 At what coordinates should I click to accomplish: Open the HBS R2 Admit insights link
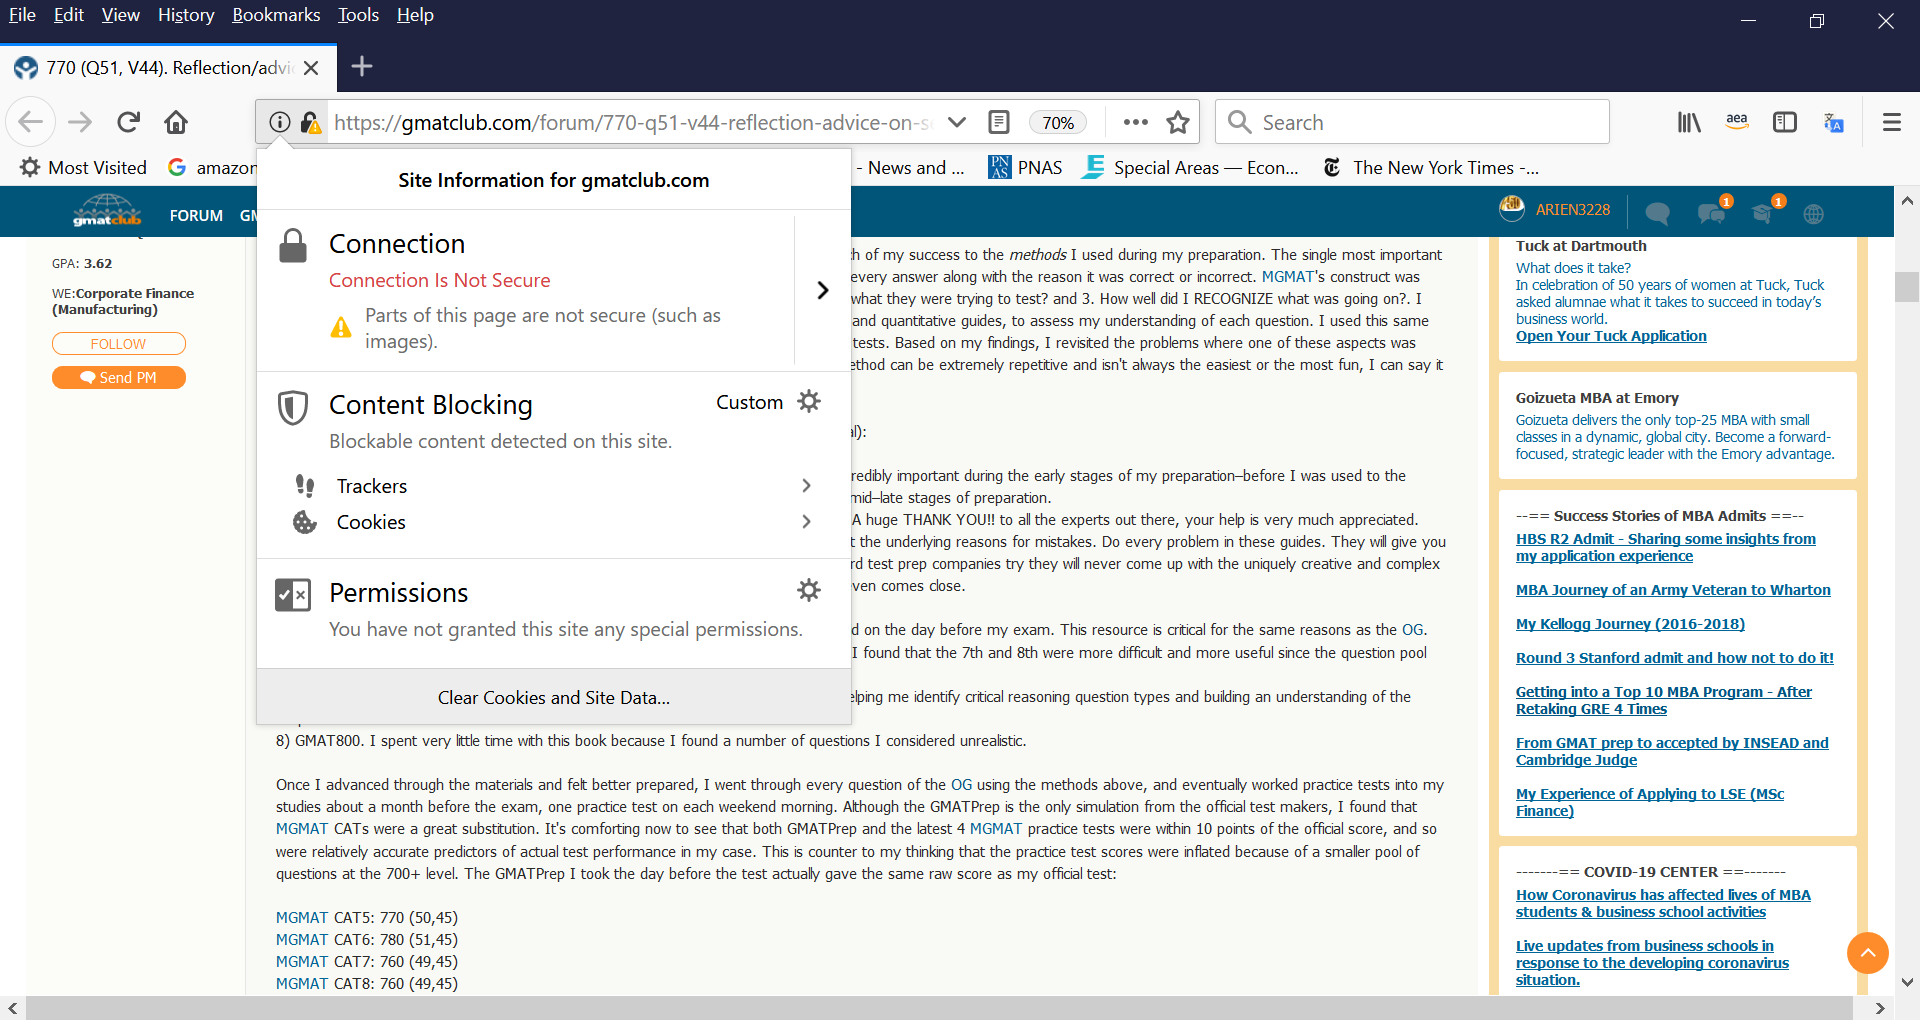pyautogui.click(x=1665, y=547)
